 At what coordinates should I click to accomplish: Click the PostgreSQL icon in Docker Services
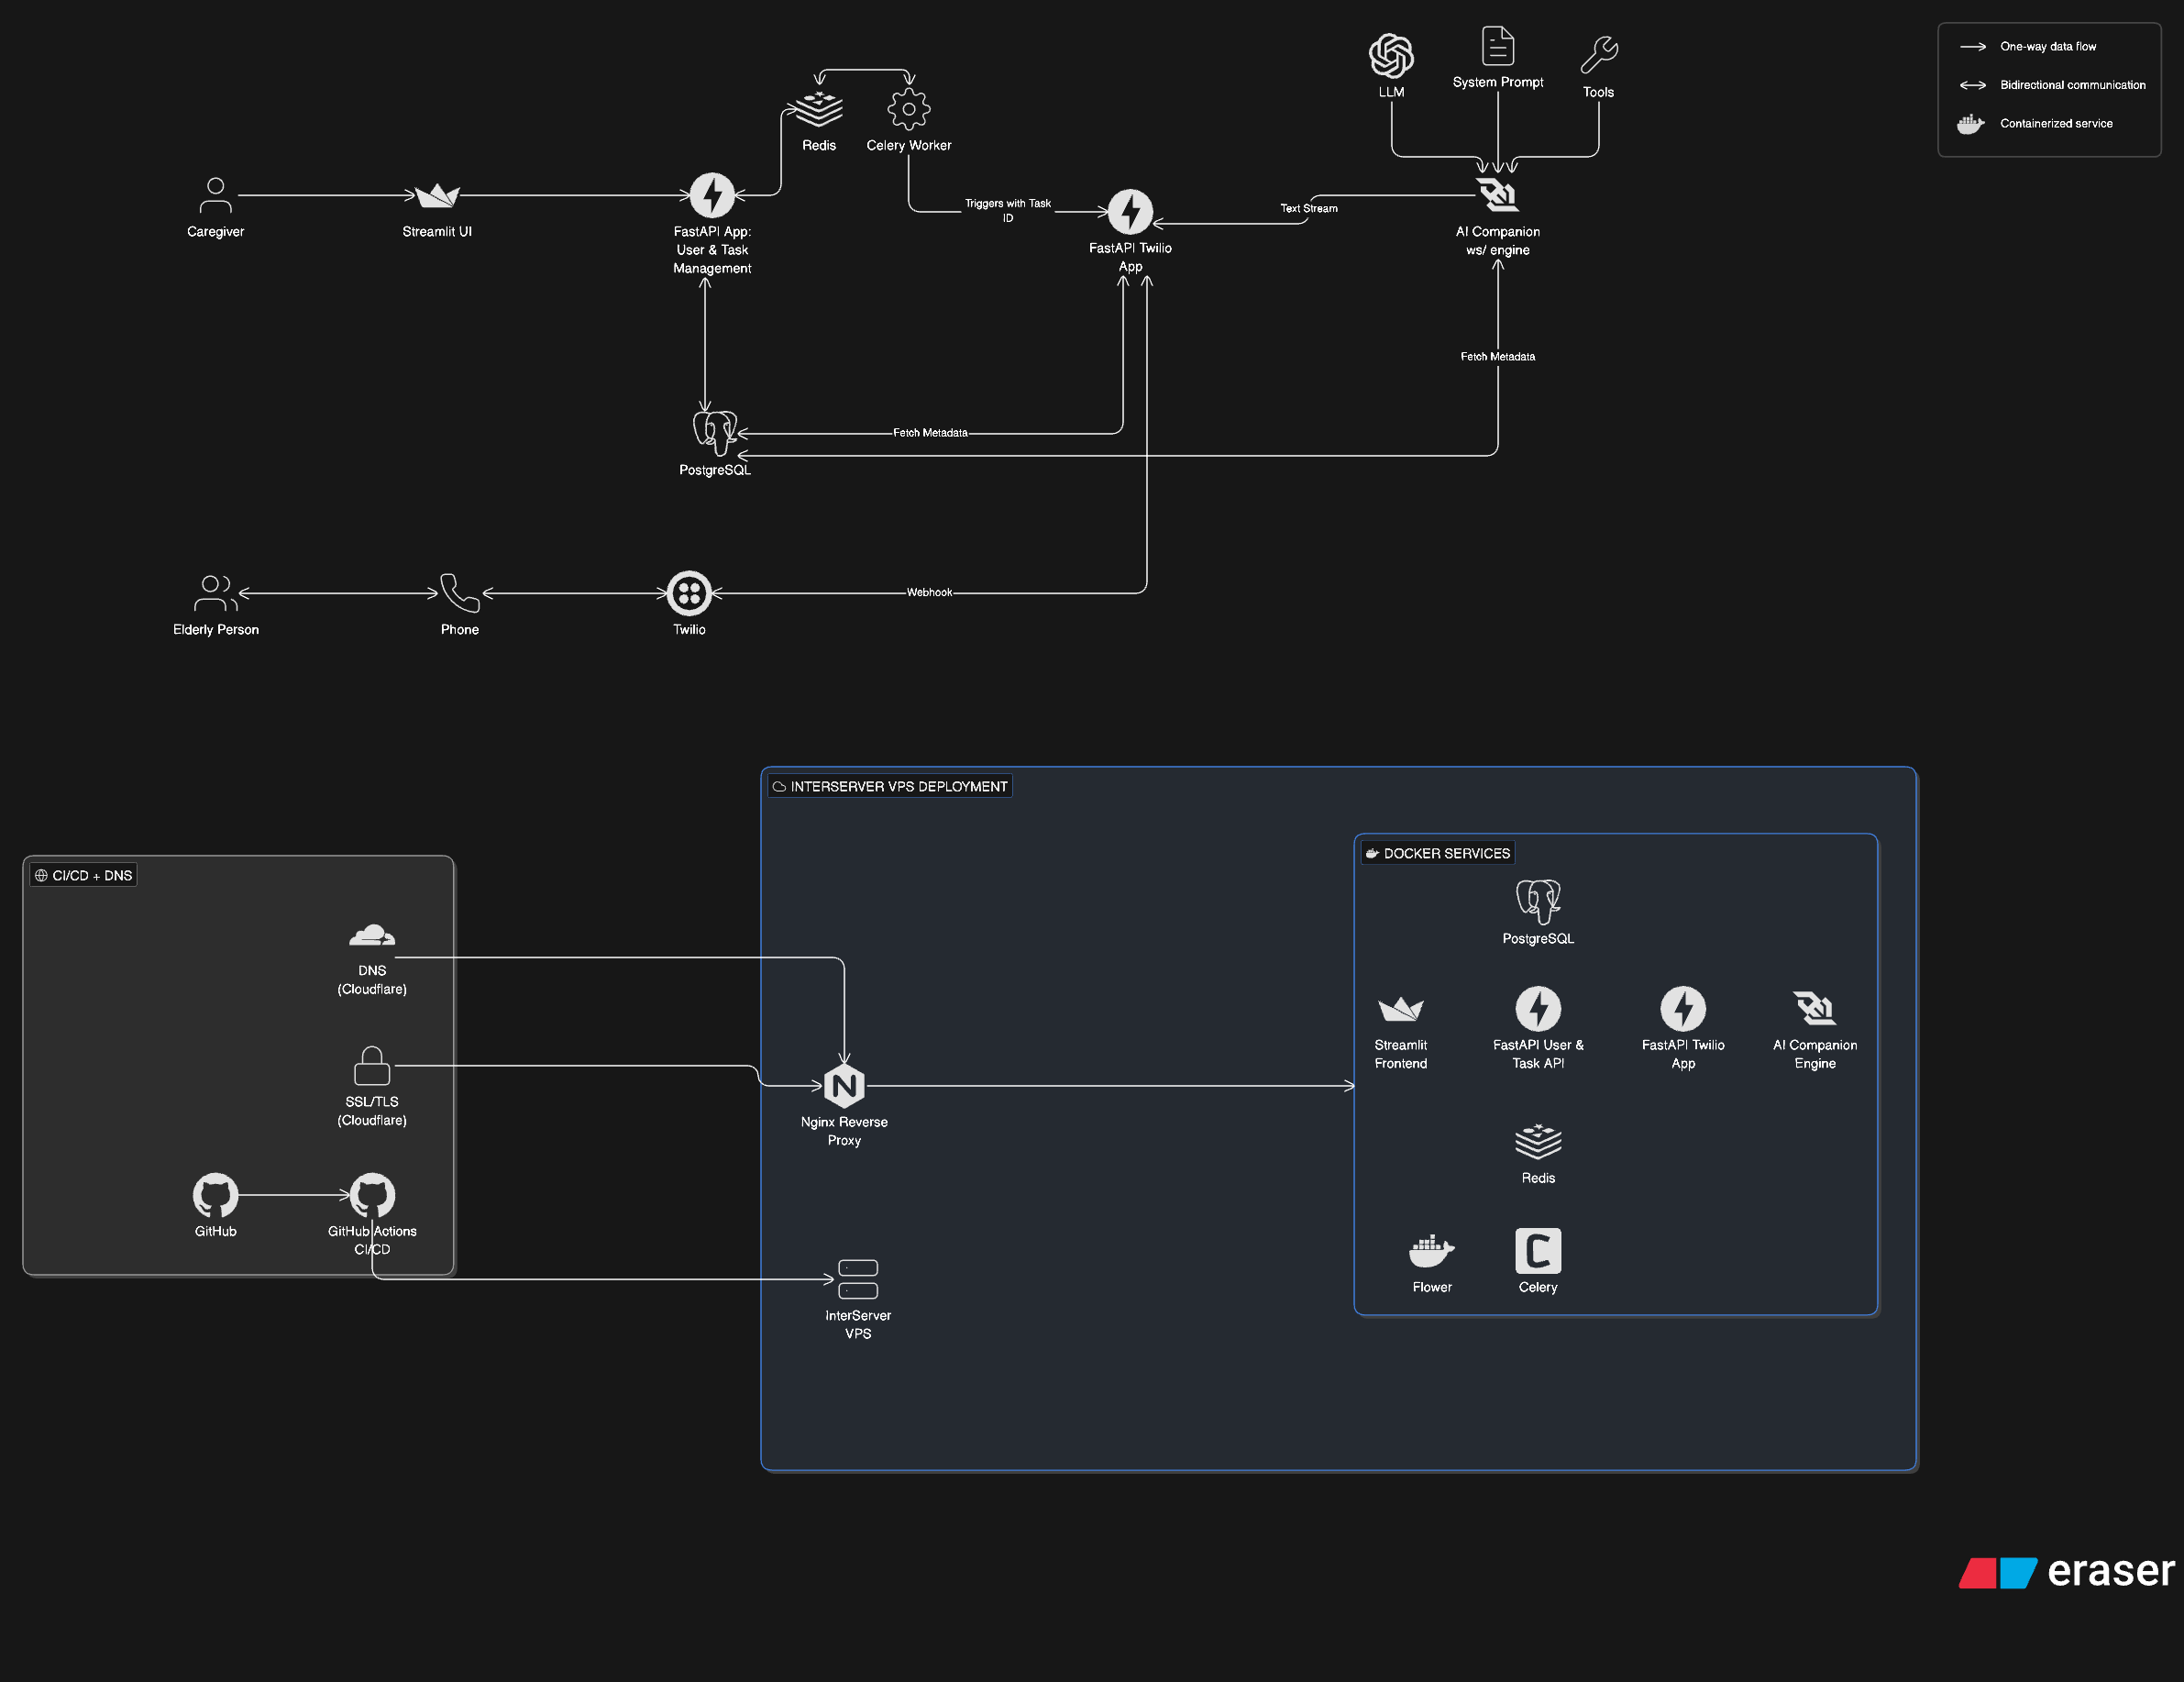point(1538,901)
